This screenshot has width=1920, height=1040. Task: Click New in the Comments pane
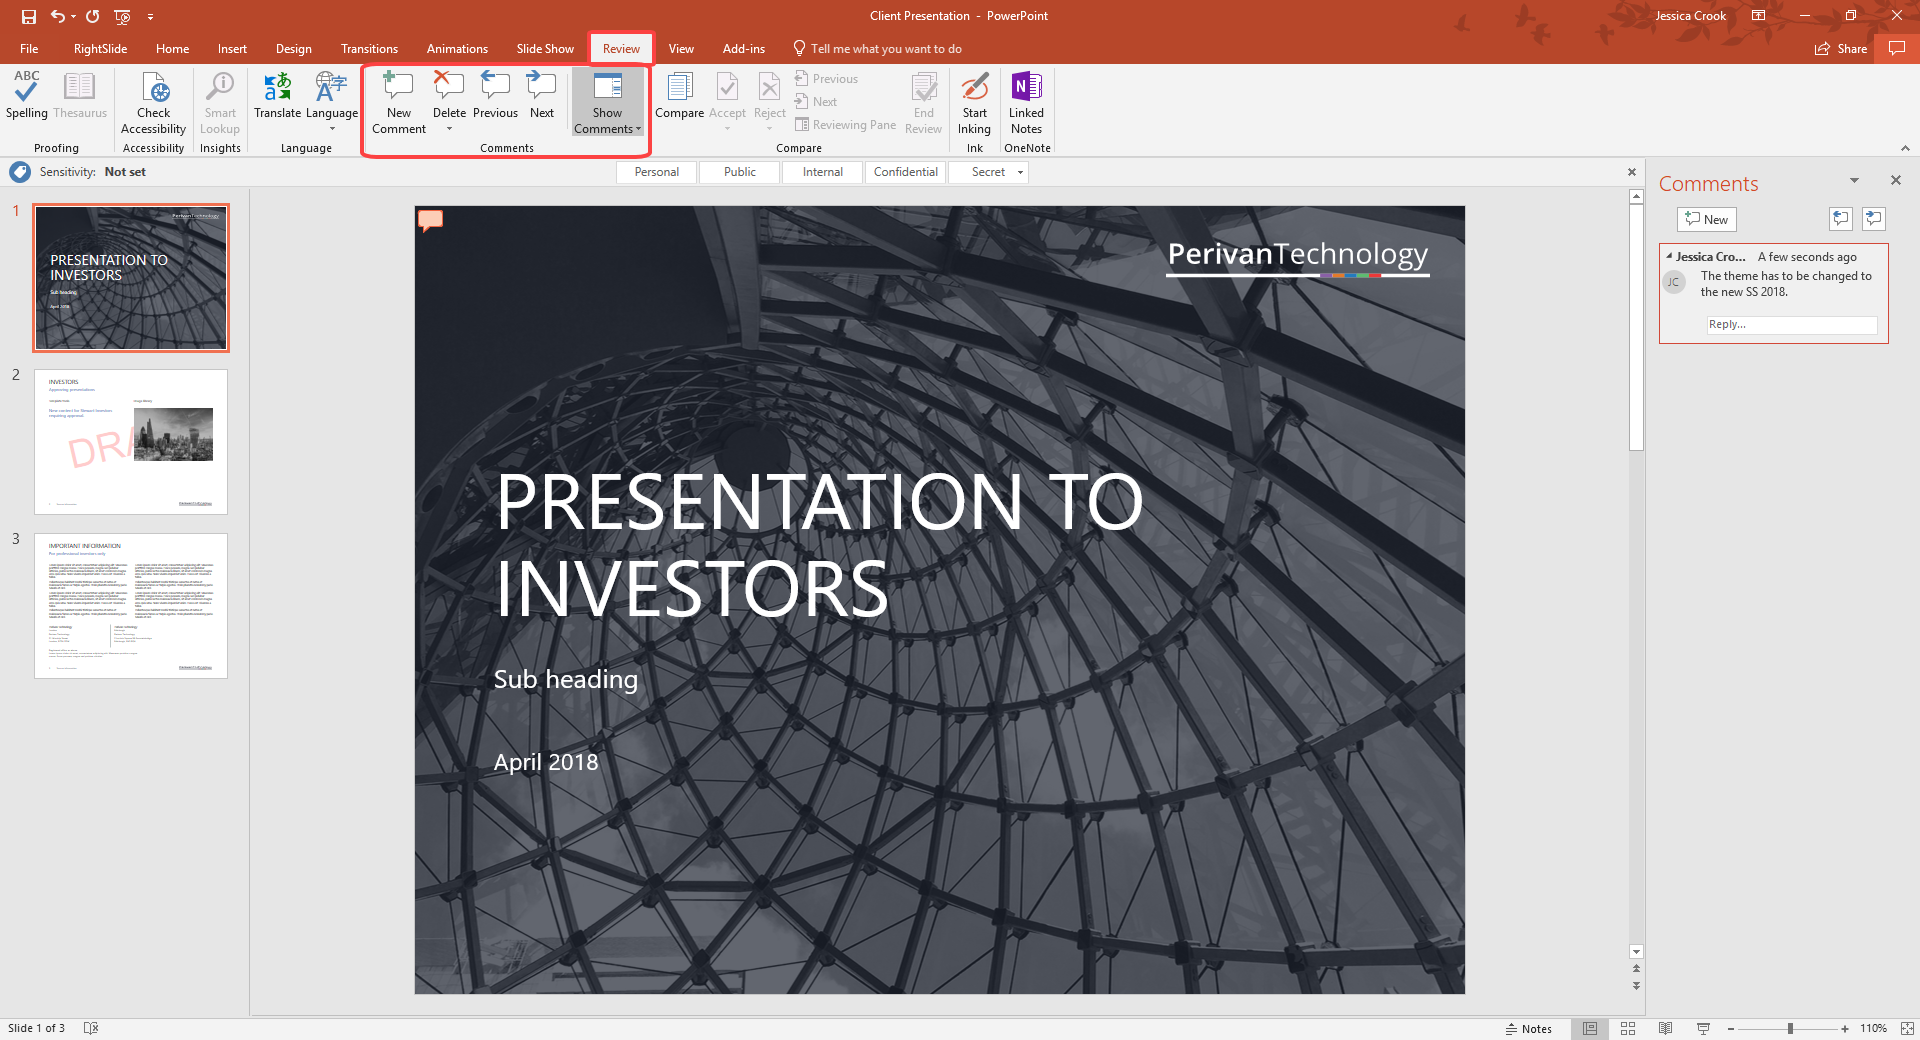[x=1707, y=219]
